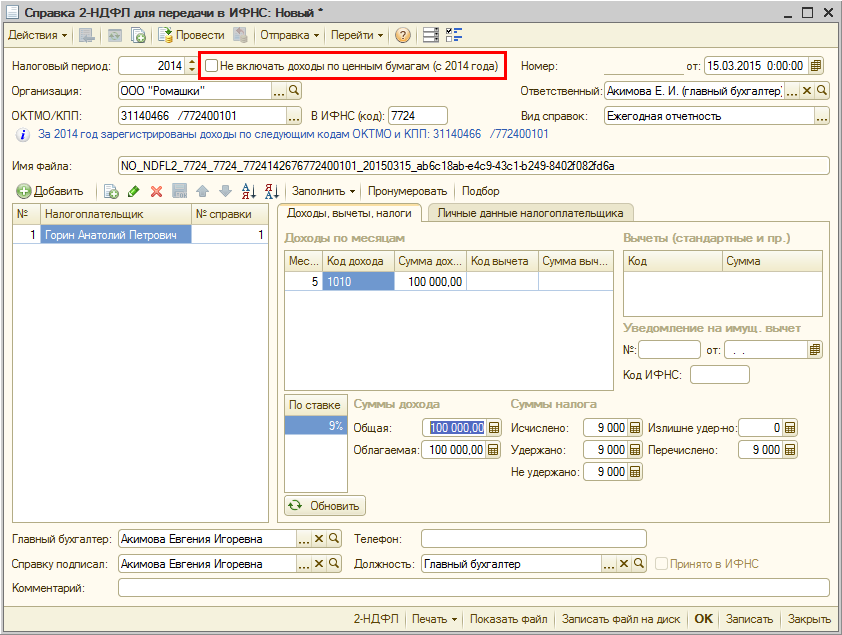
Task: Open Организация selection ellipsis button
Action: (279, 91)
